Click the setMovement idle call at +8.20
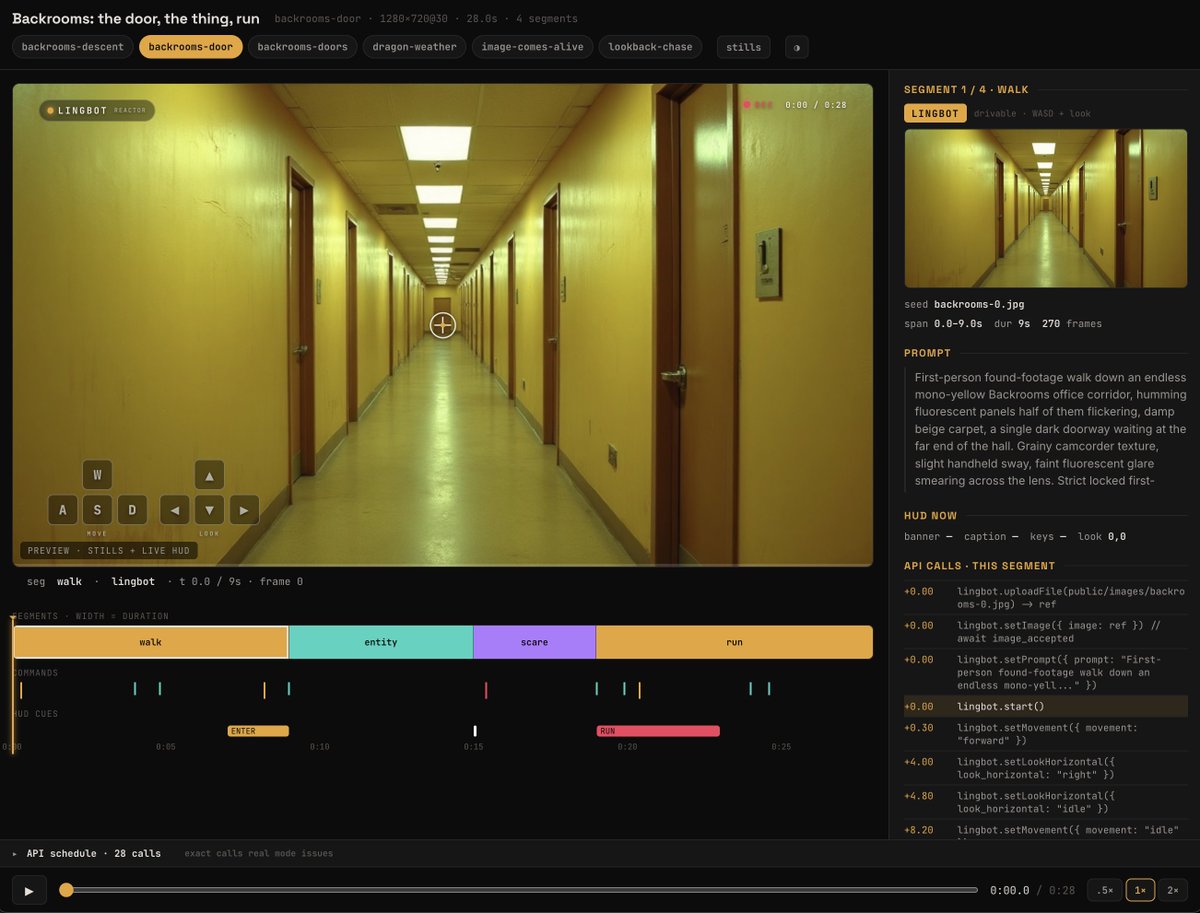 (1046, 832)
